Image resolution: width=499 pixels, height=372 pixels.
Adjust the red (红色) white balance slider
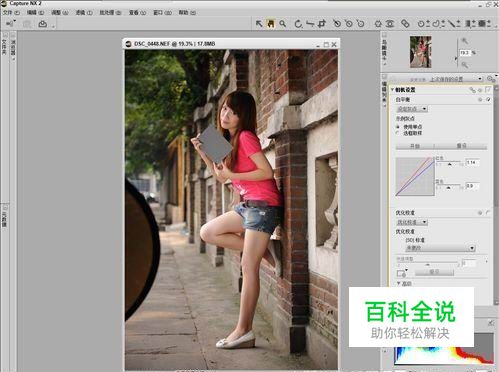[450, 164]
